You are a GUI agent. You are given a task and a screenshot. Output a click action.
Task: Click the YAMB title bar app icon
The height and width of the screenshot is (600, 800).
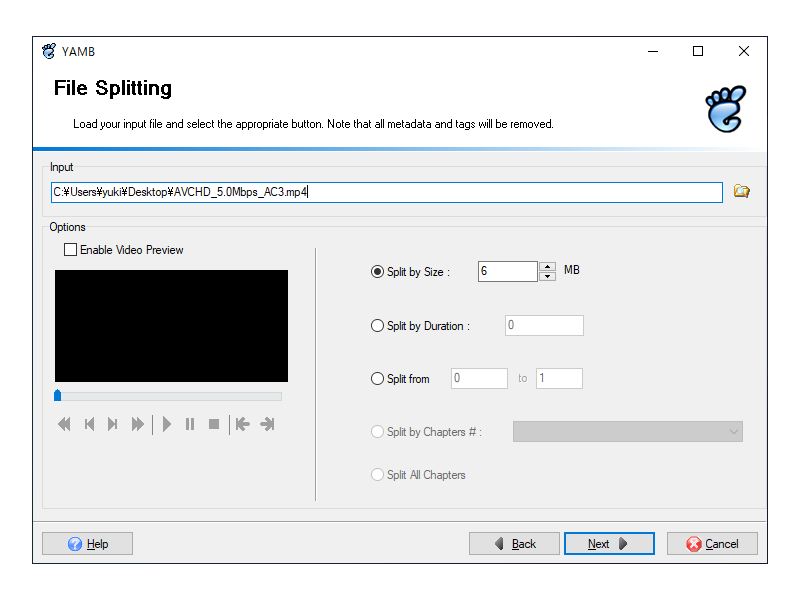coord(49,51)
